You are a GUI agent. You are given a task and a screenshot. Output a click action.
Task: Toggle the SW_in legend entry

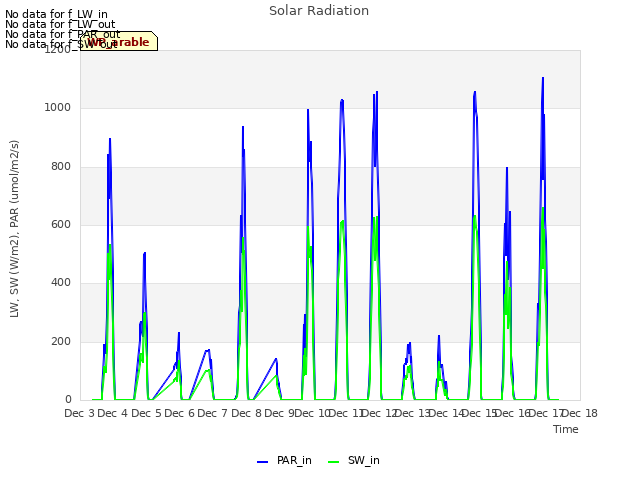point(354,461)
